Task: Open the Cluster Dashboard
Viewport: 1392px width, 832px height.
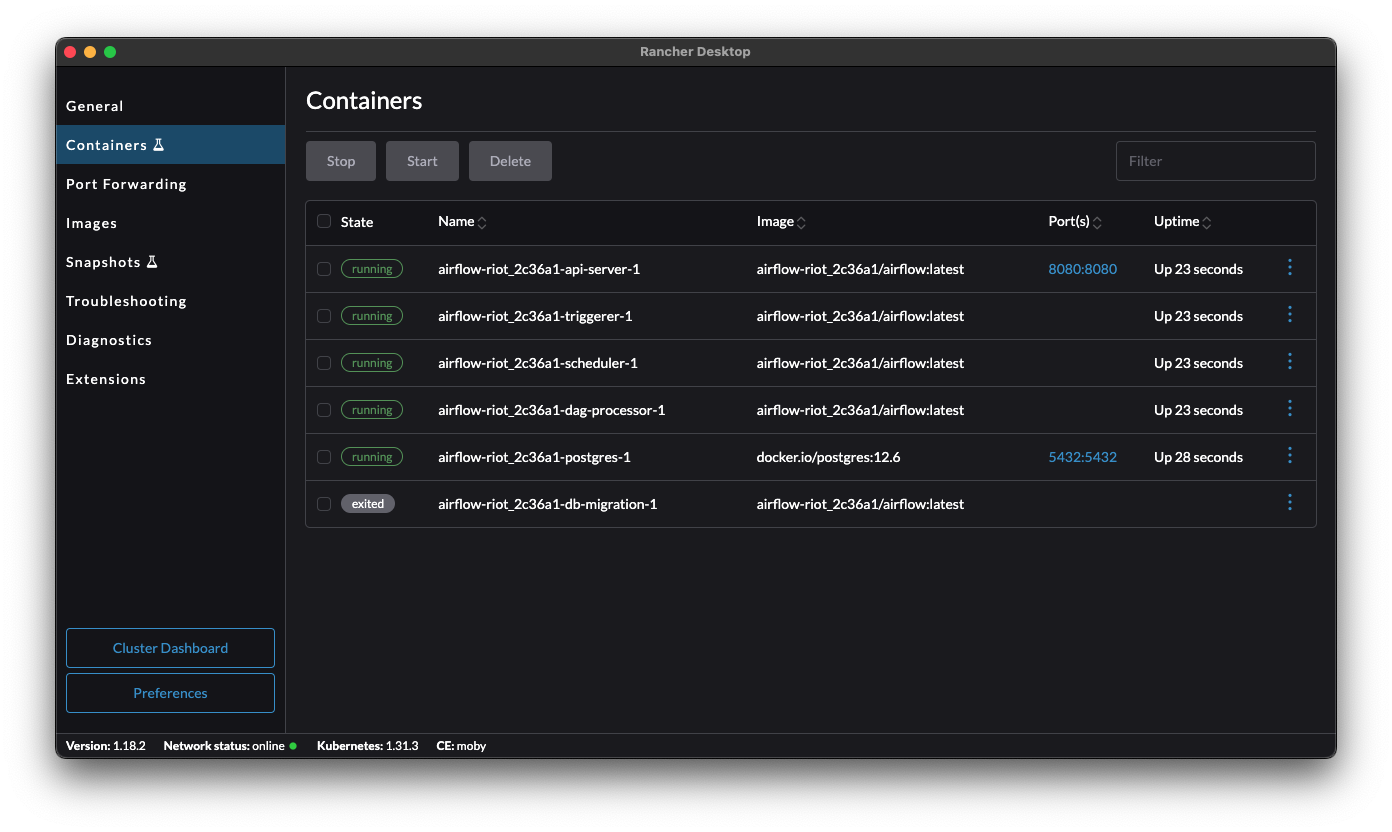Action: [170, 647]
